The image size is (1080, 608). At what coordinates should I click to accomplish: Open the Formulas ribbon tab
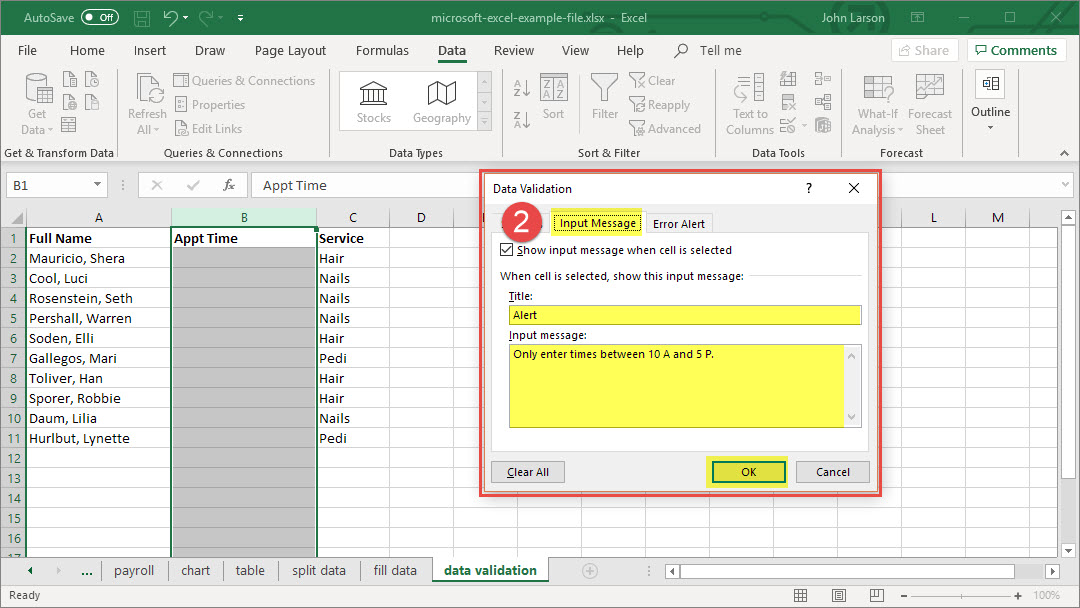(382, 51)
